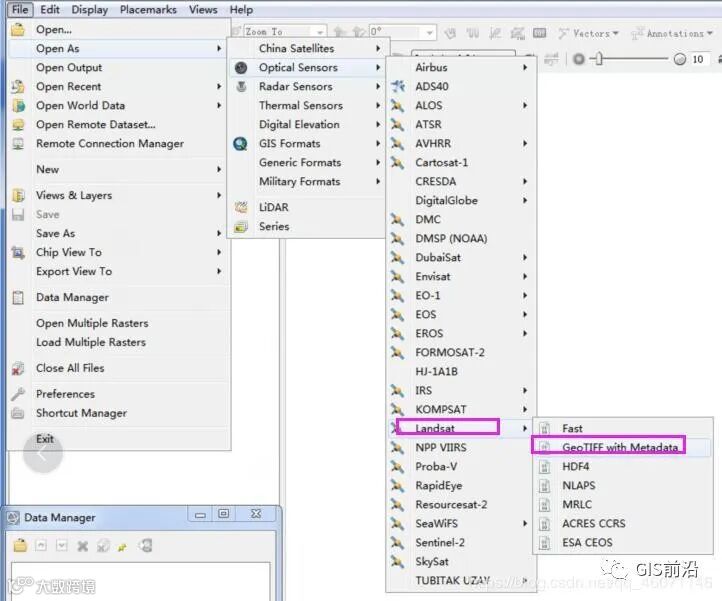Image resolution: width=722 pixels, height=601 pixels.
Task: Expand the Generic Formats submenu
Action: (x=307, y=163)
